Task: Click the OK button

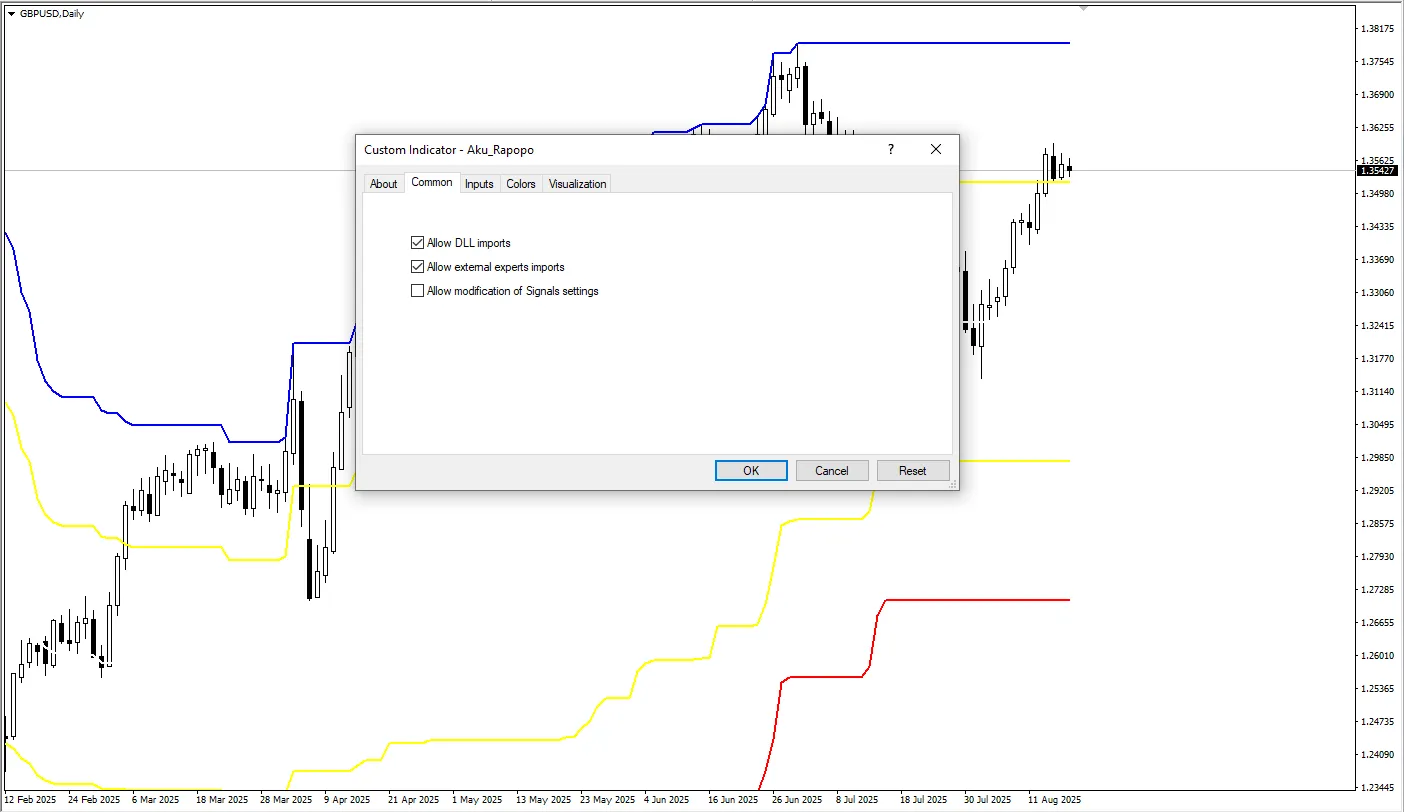Action: coord(751,471)
